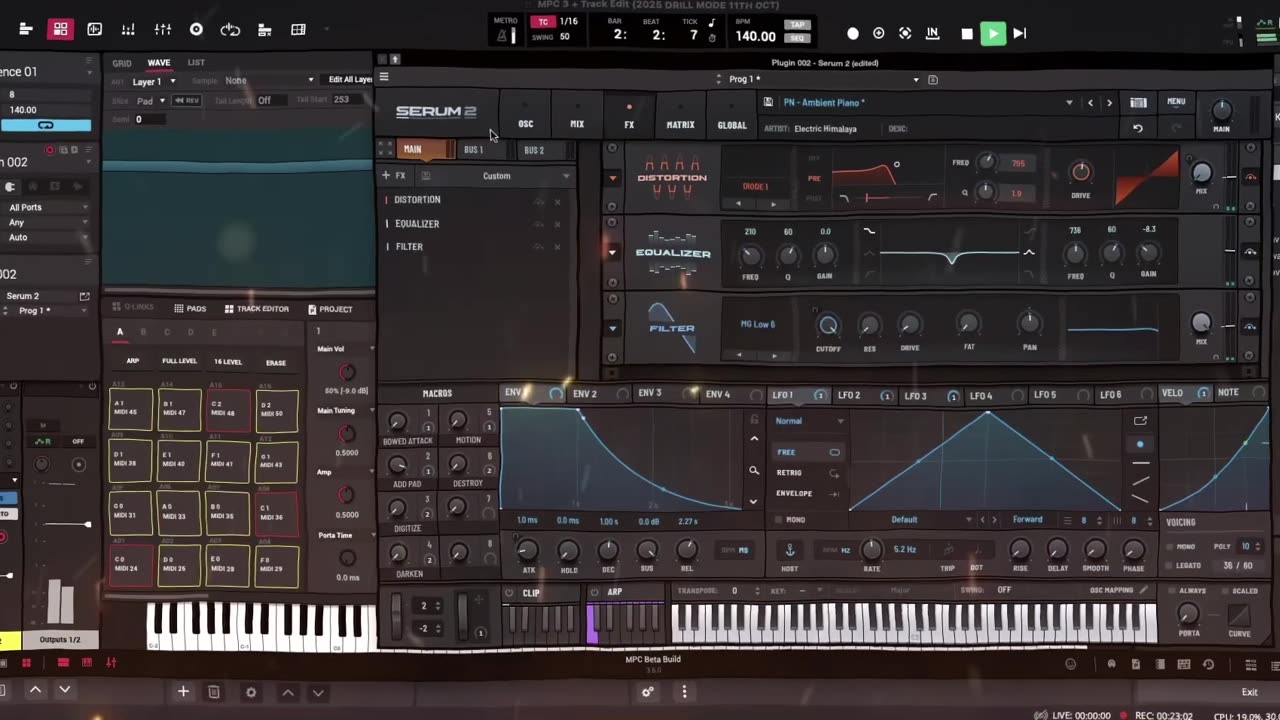Select the FREE LFO trigger mode
Viewport: 1280px width, 720px height.
coord(808,452)
